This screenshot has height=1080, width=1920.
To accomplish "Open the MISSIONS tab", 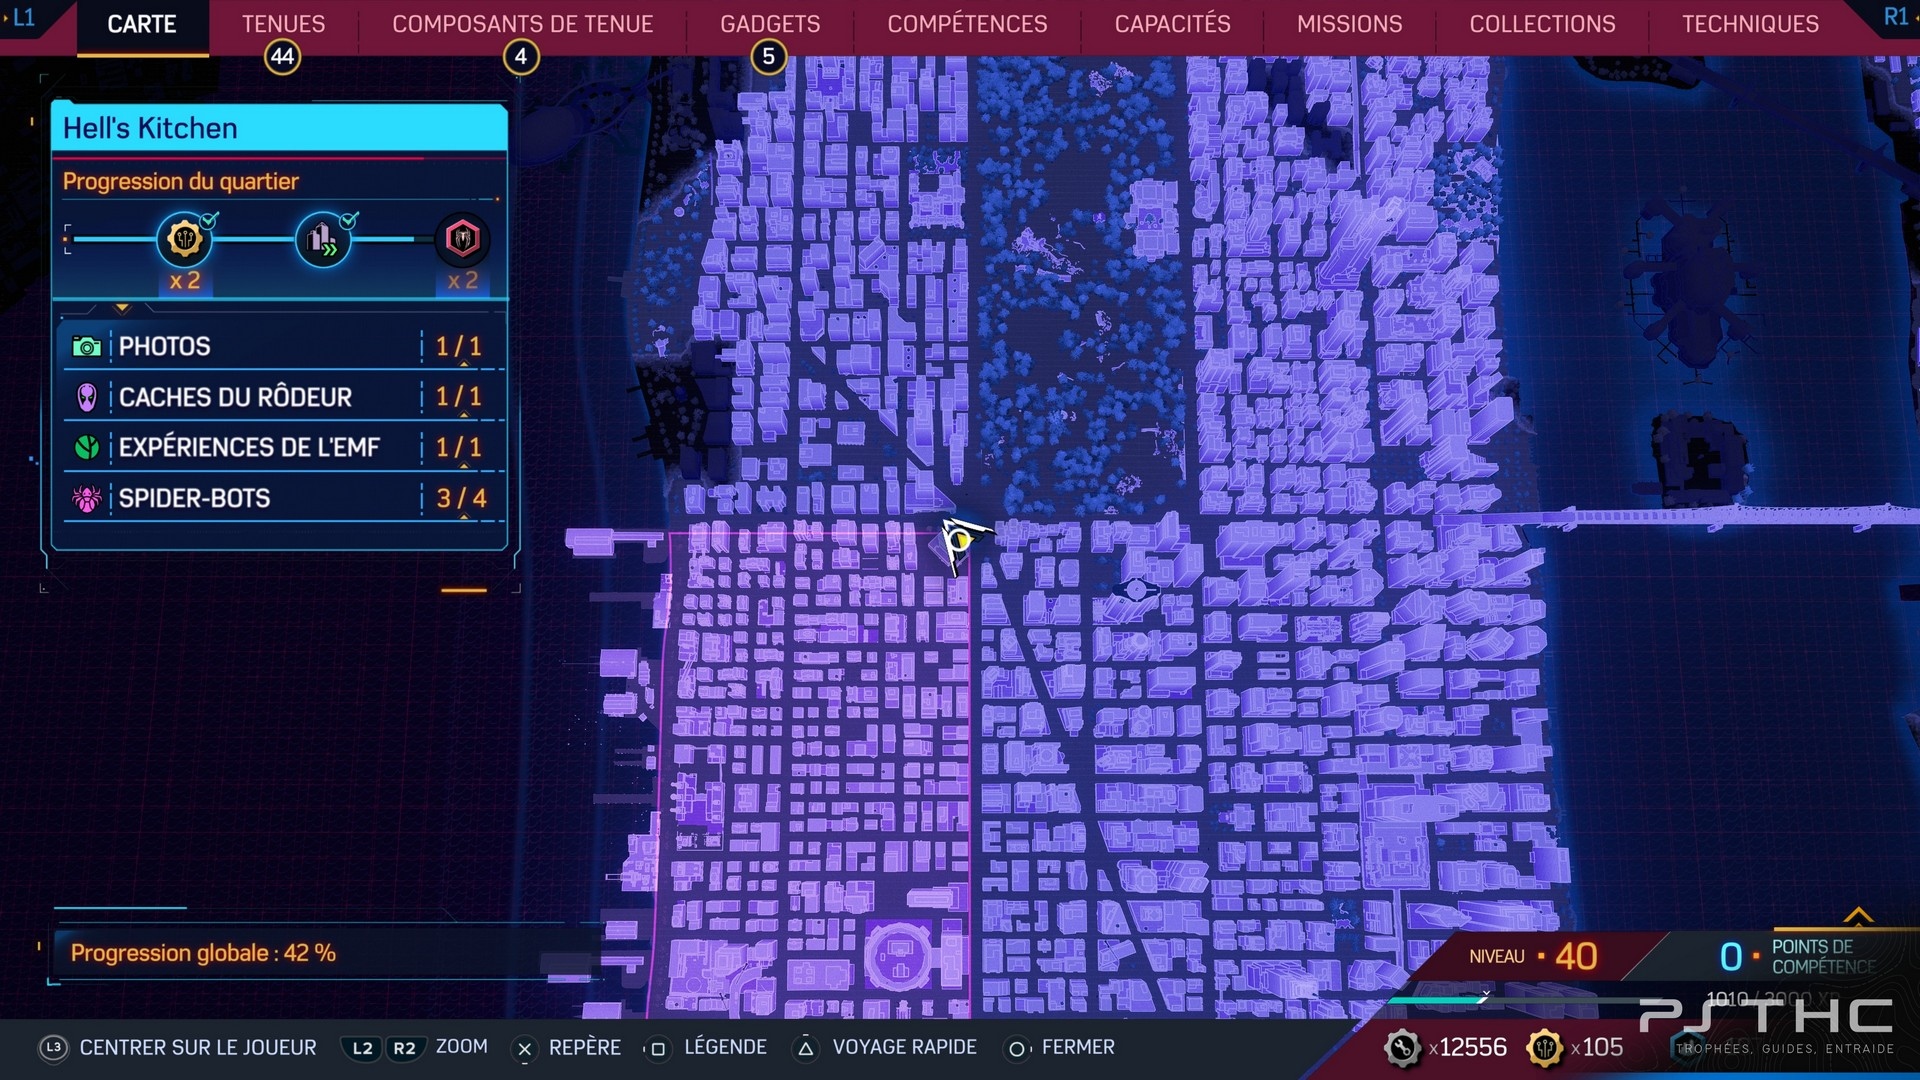I will pos(1349,24).
